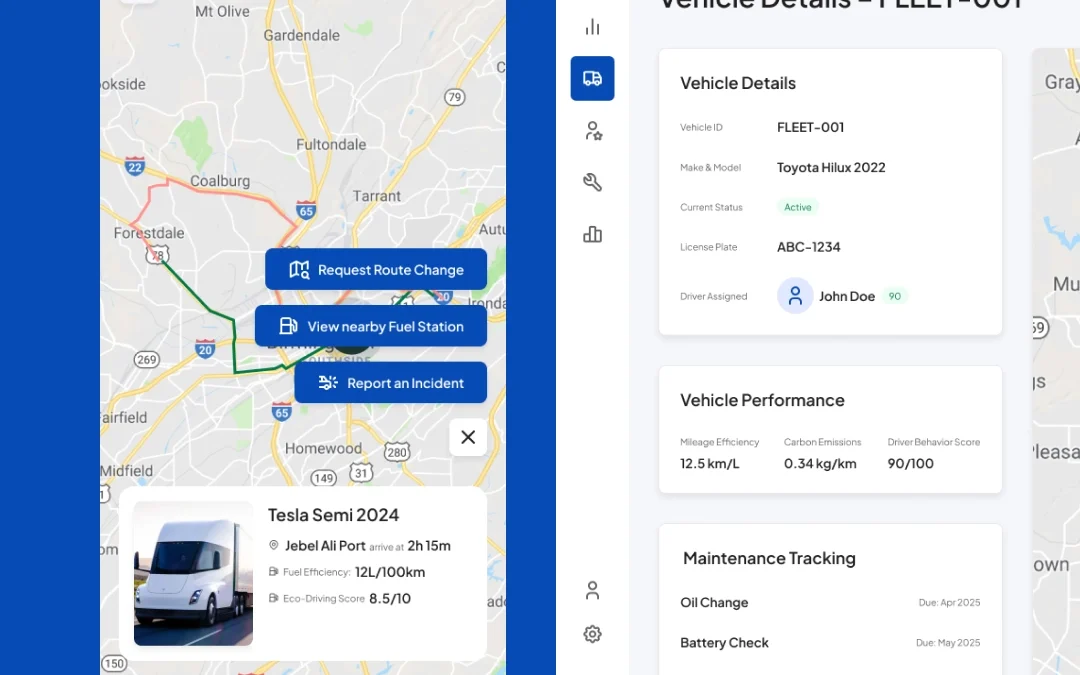The image size is (1080, 675).
Task: Click the 12.5 km/L mileage value
Action: 709,464
